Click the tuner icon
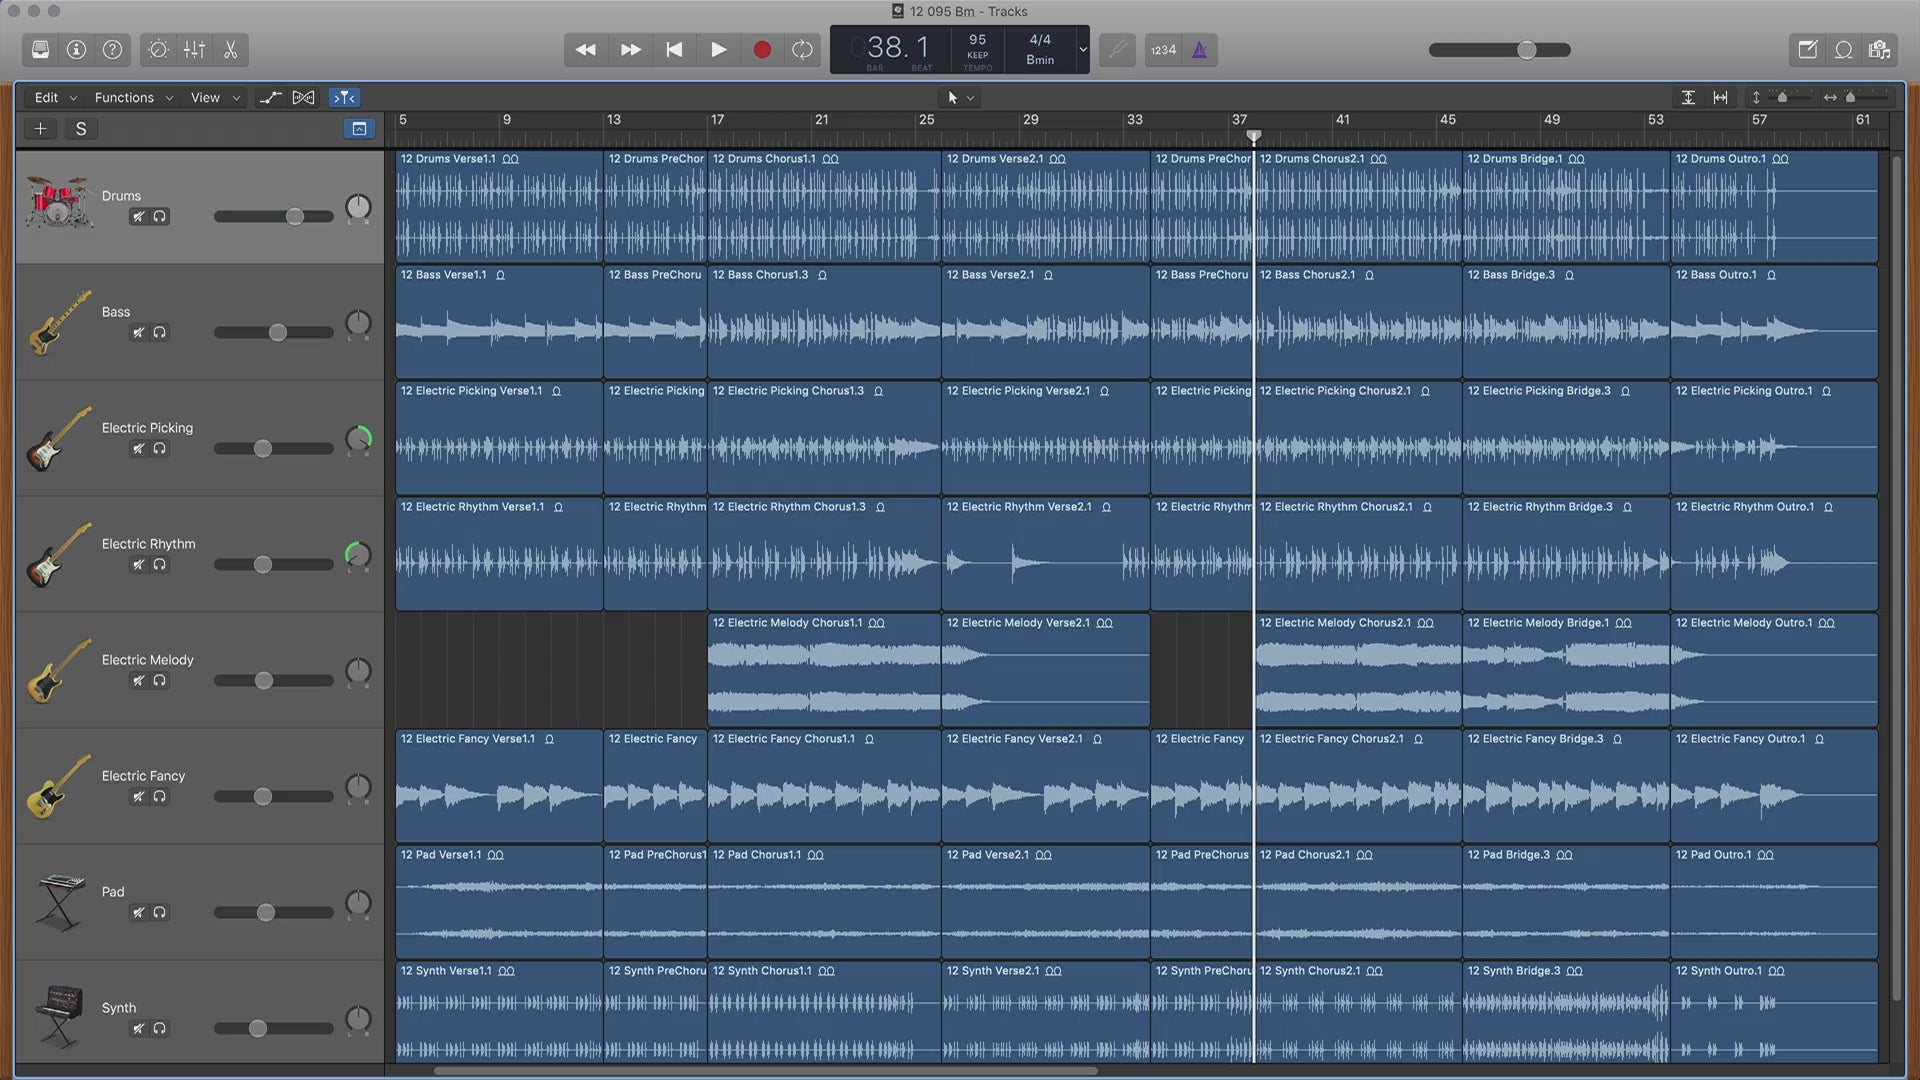 tap(1117, 50)
